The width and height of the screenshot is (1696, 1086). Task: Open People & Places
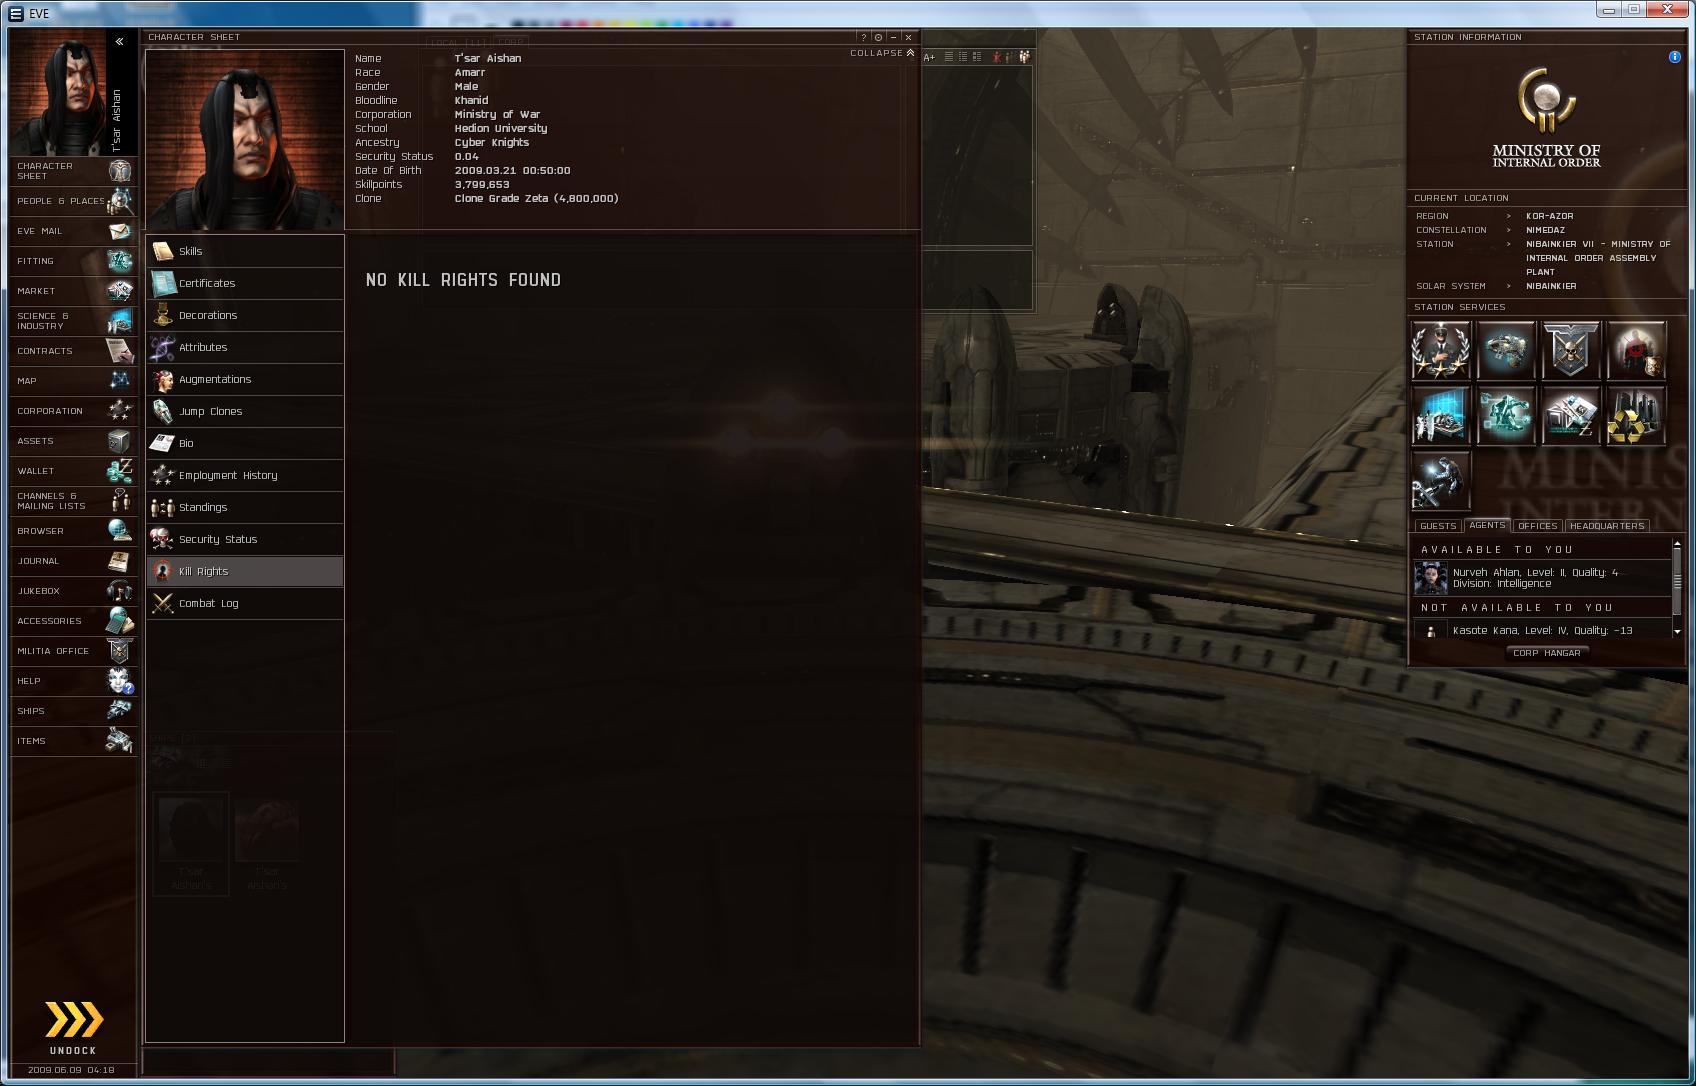pyautogui.click(x=73, y=201)
